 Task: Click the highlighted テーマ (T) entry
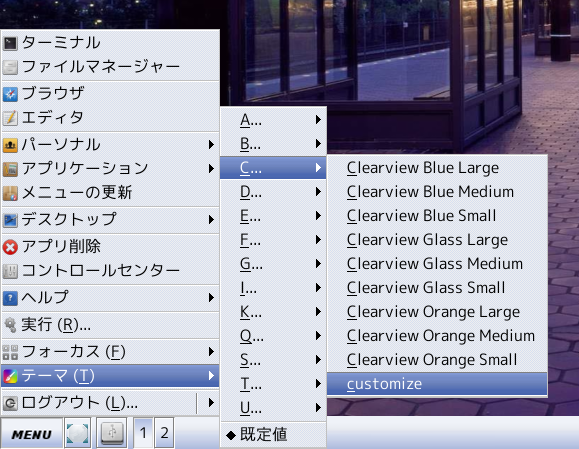click(x=110, y=376)
